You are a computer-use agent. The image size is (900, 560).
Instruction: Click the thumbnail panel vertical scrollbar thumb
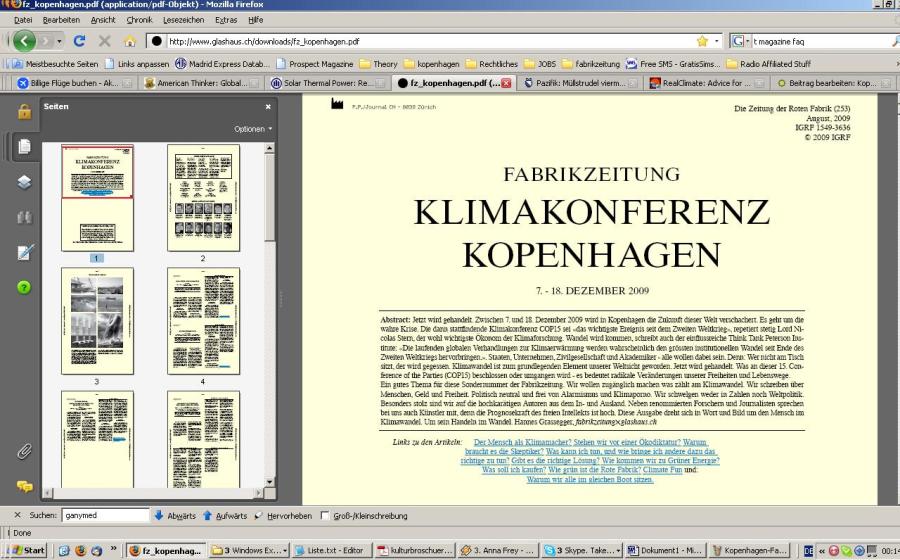269,198
